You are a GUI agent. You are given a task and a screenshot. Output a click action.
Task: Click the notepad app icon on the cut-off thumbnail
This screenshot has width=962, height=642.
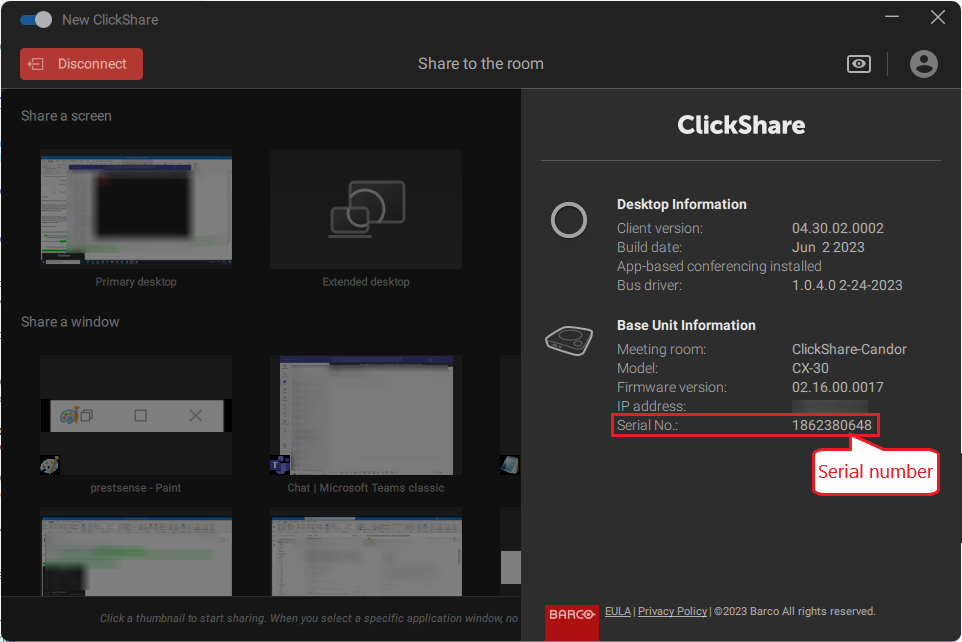[510, 465]
